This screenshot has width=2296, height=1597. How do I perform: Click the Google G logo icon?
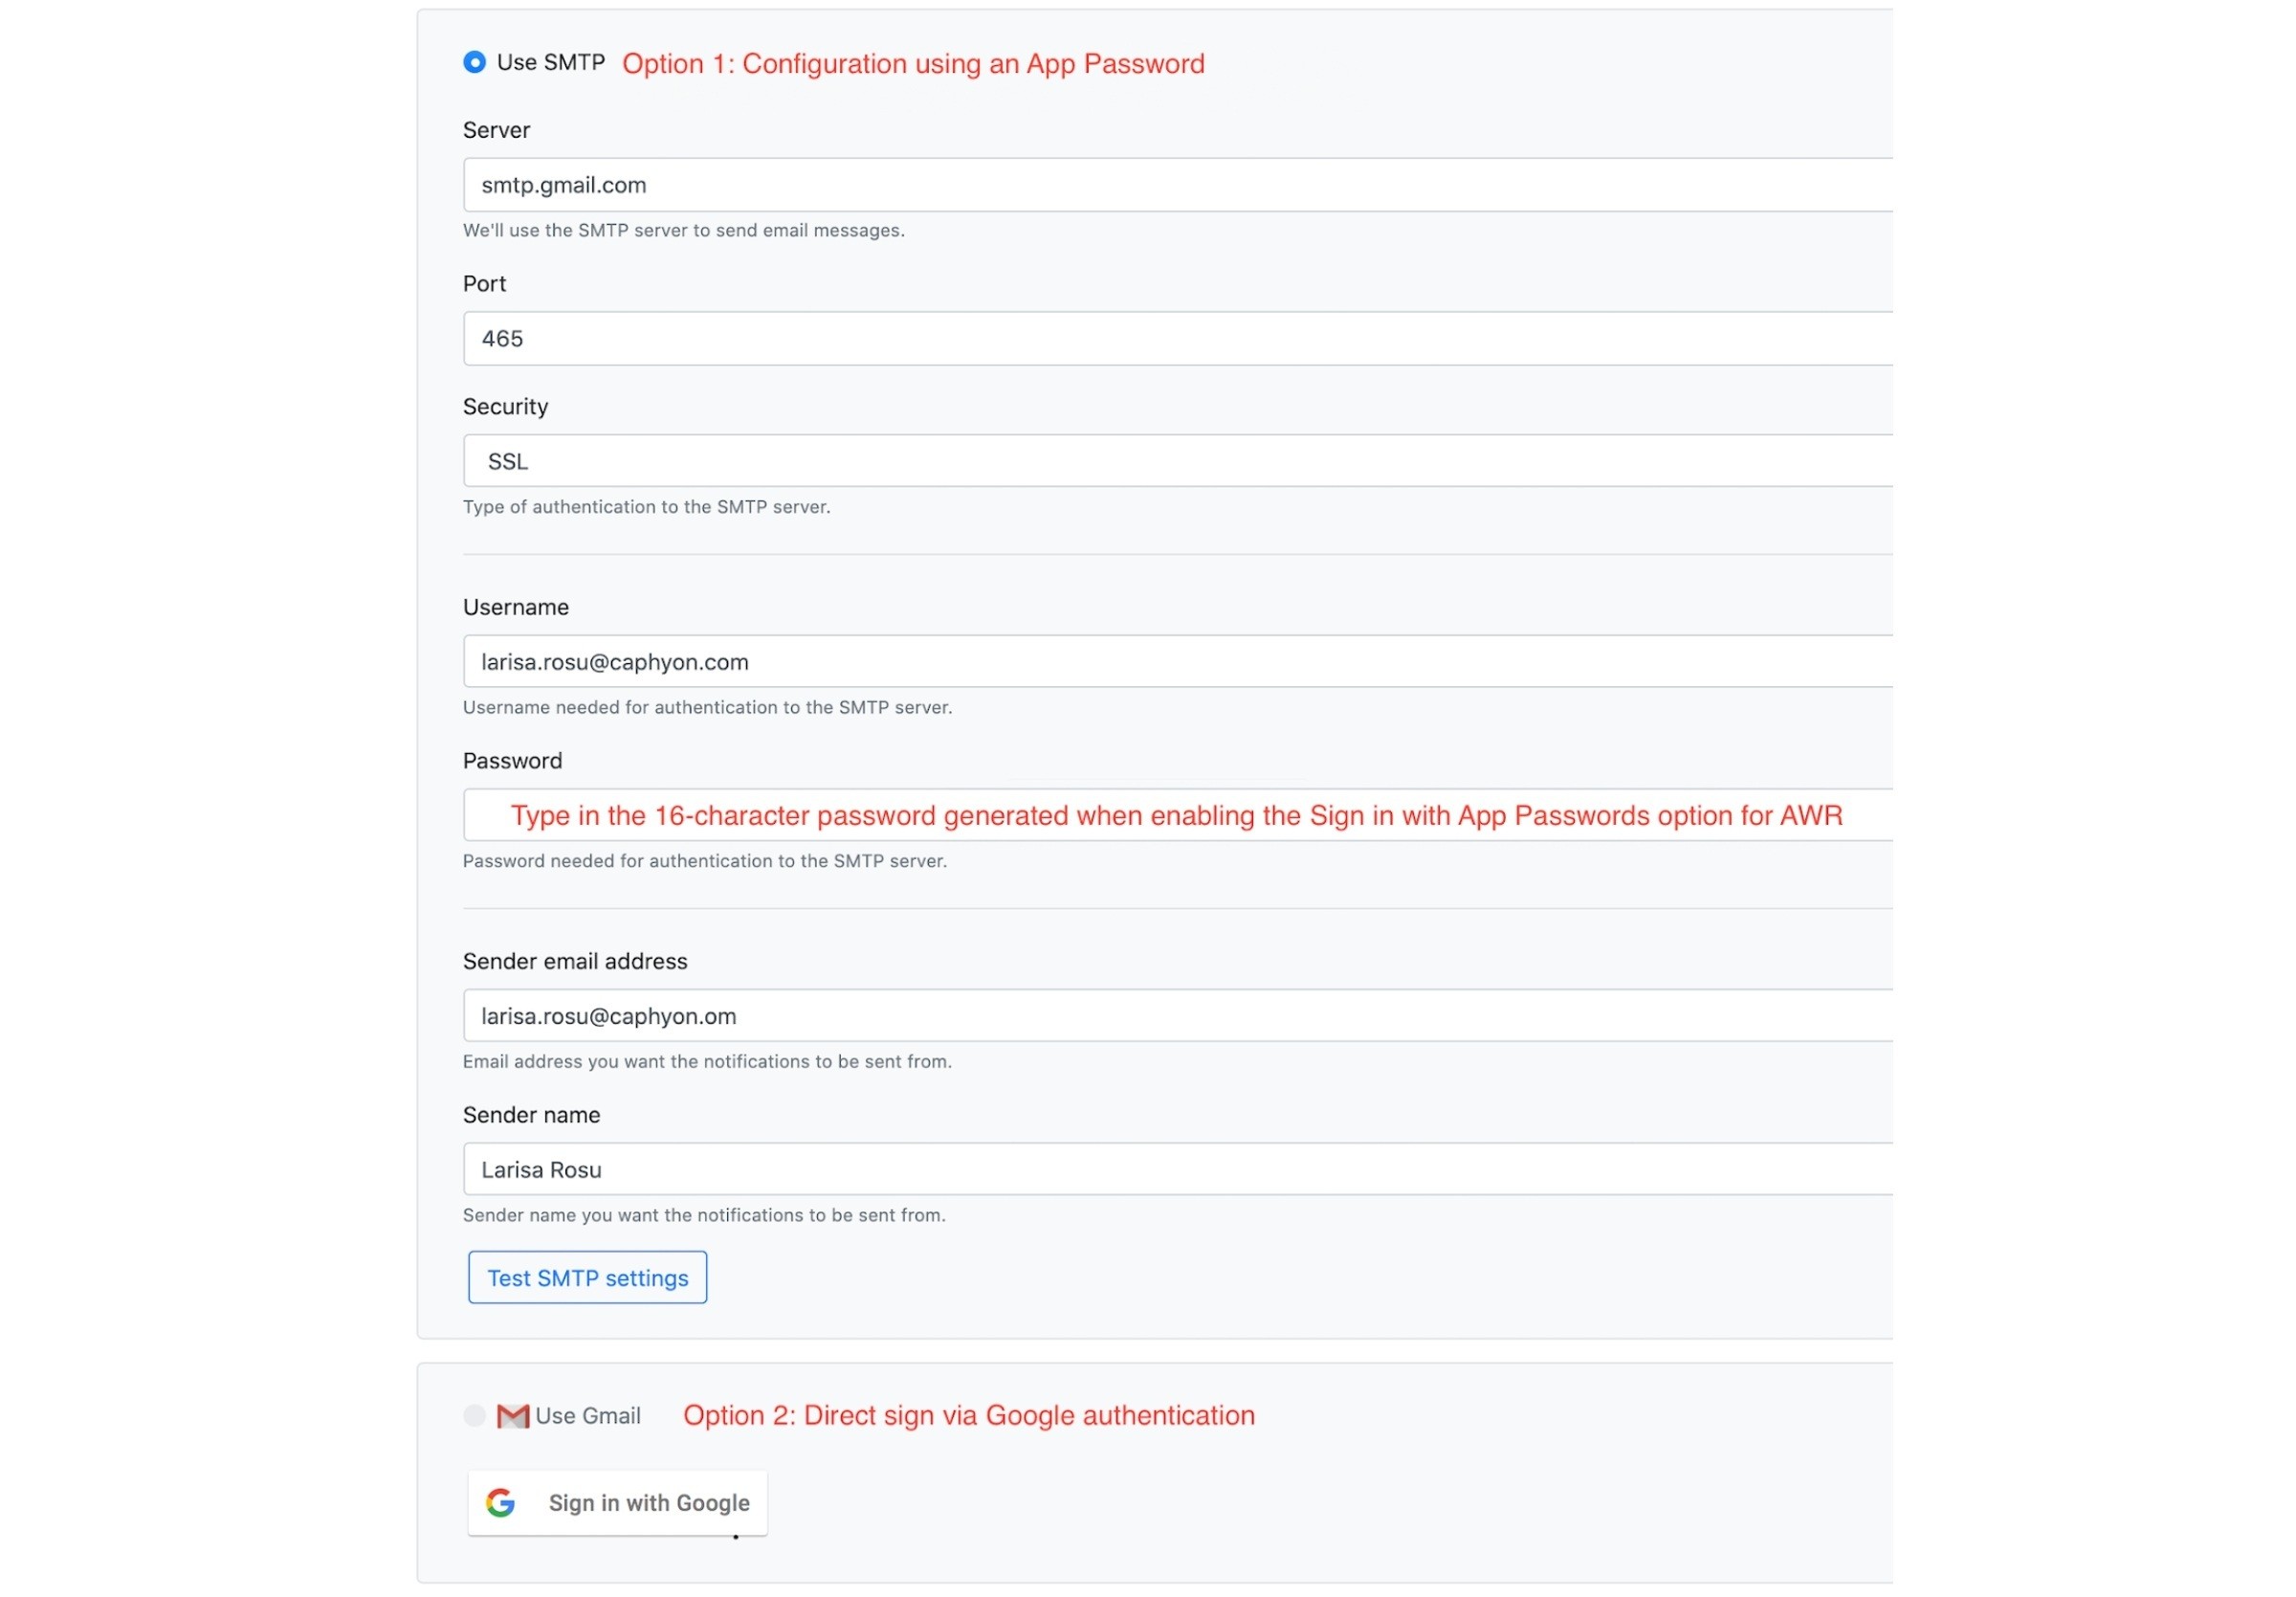[500, 1502]
